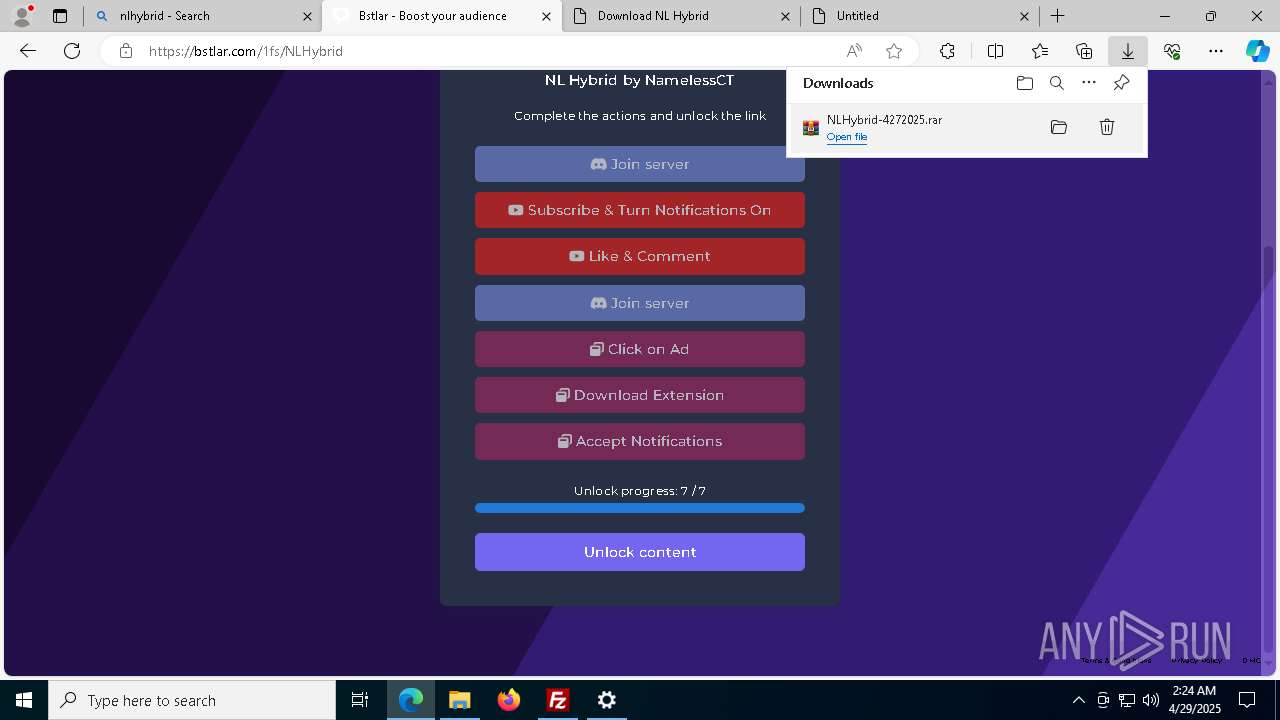1280x720 pixels.
Task: Open the Favorites list icon
Action: 1040,51
